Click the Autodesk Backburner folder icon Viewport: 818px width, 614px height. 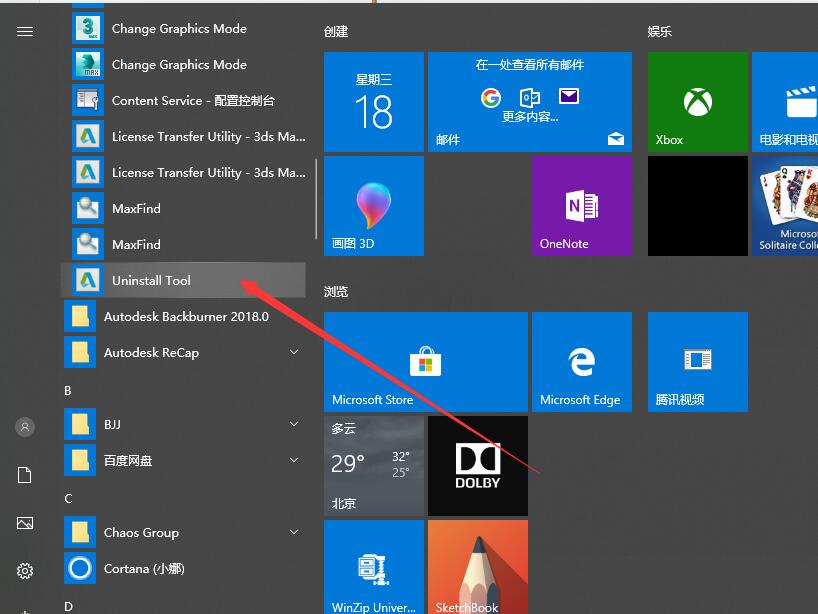tap(80, 316)
